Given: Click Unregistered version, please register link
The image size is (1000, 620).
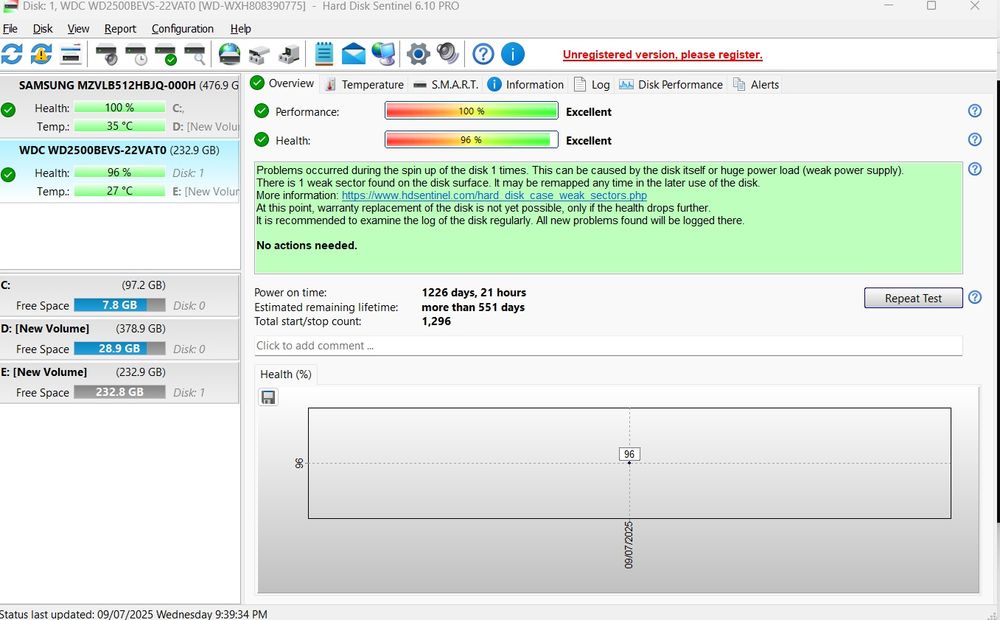Looking at the screenshot, I should [662, 54].
